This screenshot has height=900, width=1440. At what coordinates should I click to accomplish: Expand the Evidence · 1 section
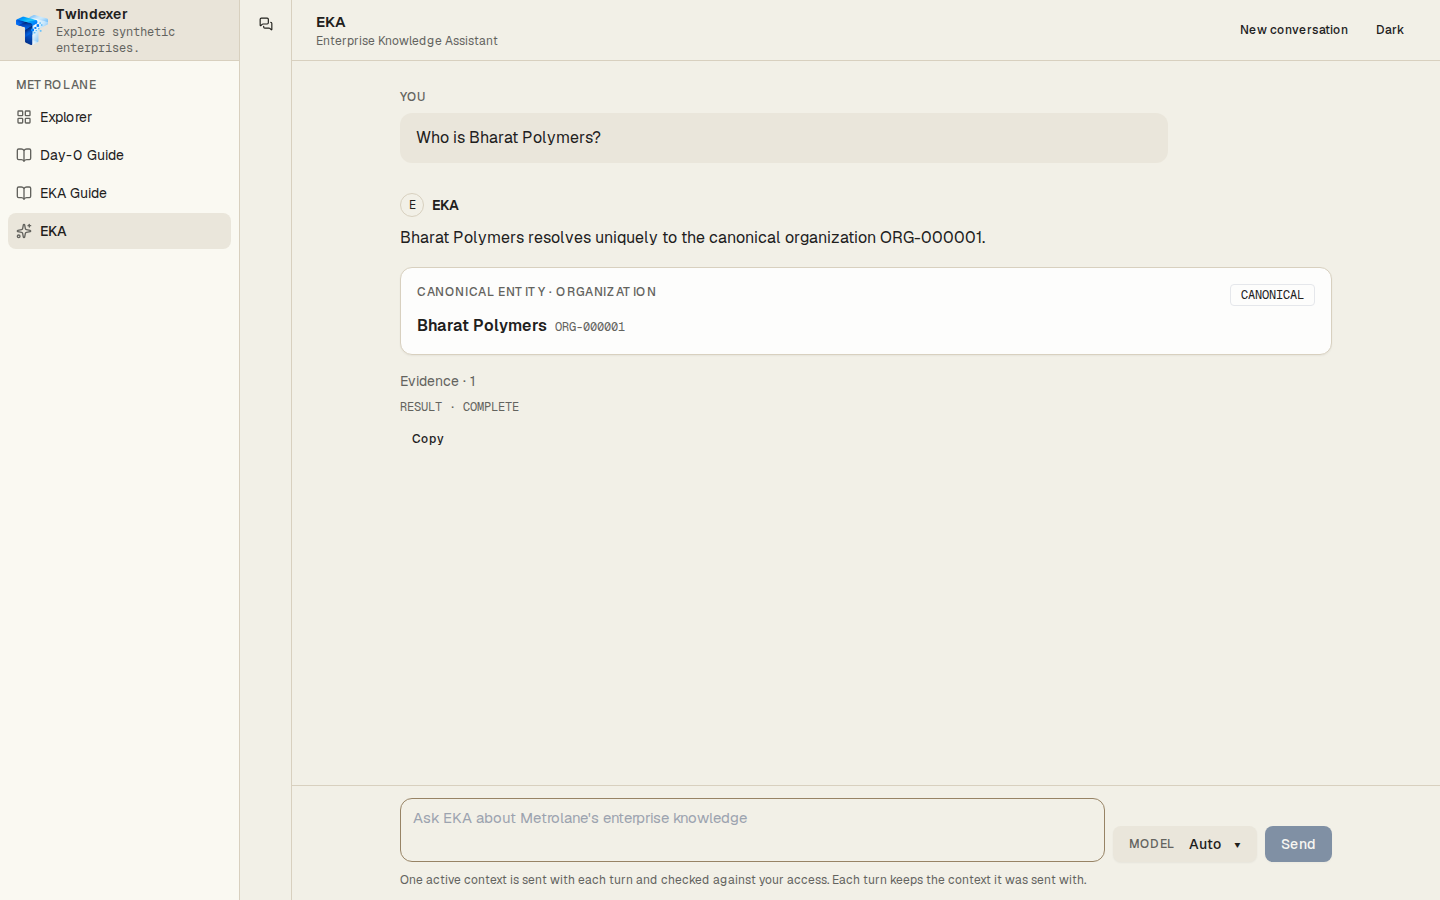pyautogui.click(x=438, y=381)
